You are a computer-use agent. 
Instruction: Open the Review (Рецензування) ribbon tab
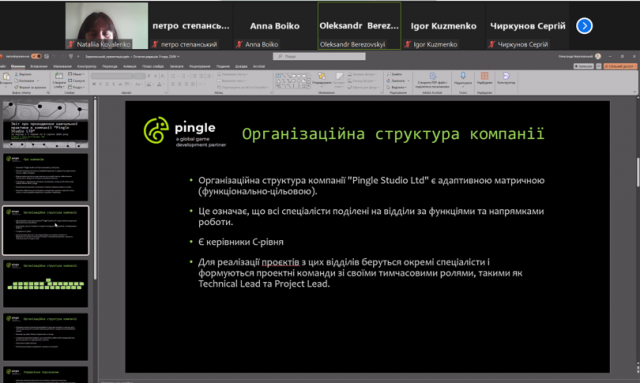(x=200, y=66)
